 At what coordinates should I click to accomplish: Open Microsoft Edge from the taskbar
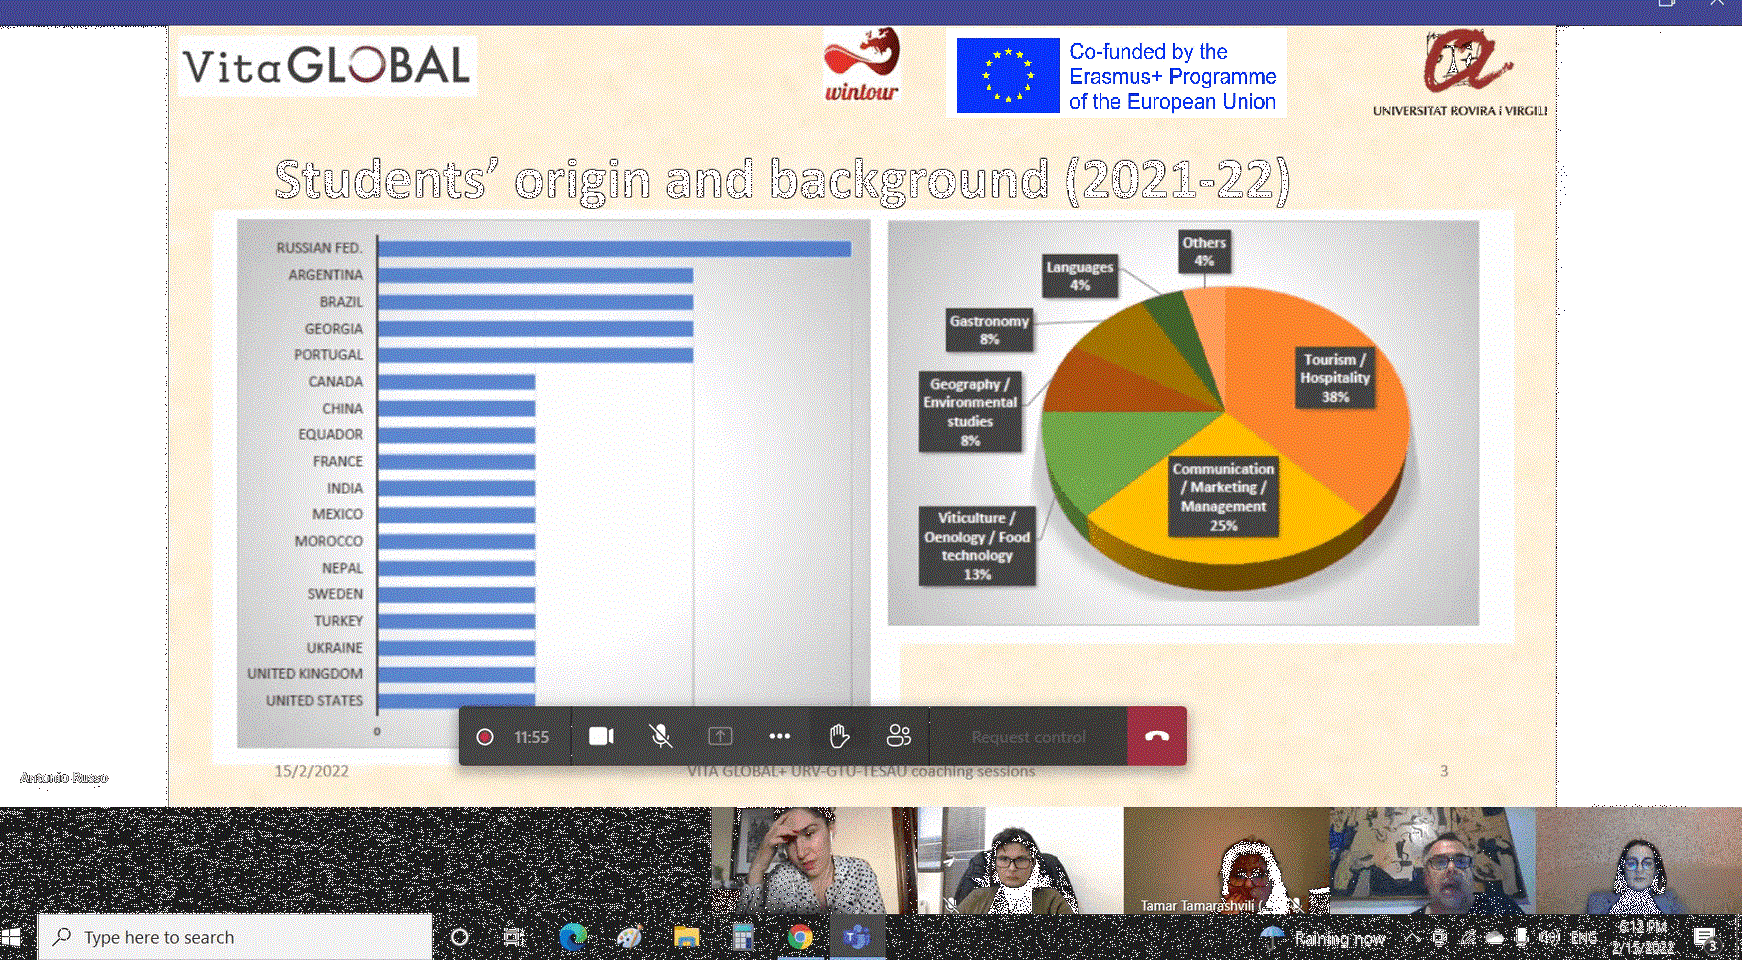pos(573,937)
